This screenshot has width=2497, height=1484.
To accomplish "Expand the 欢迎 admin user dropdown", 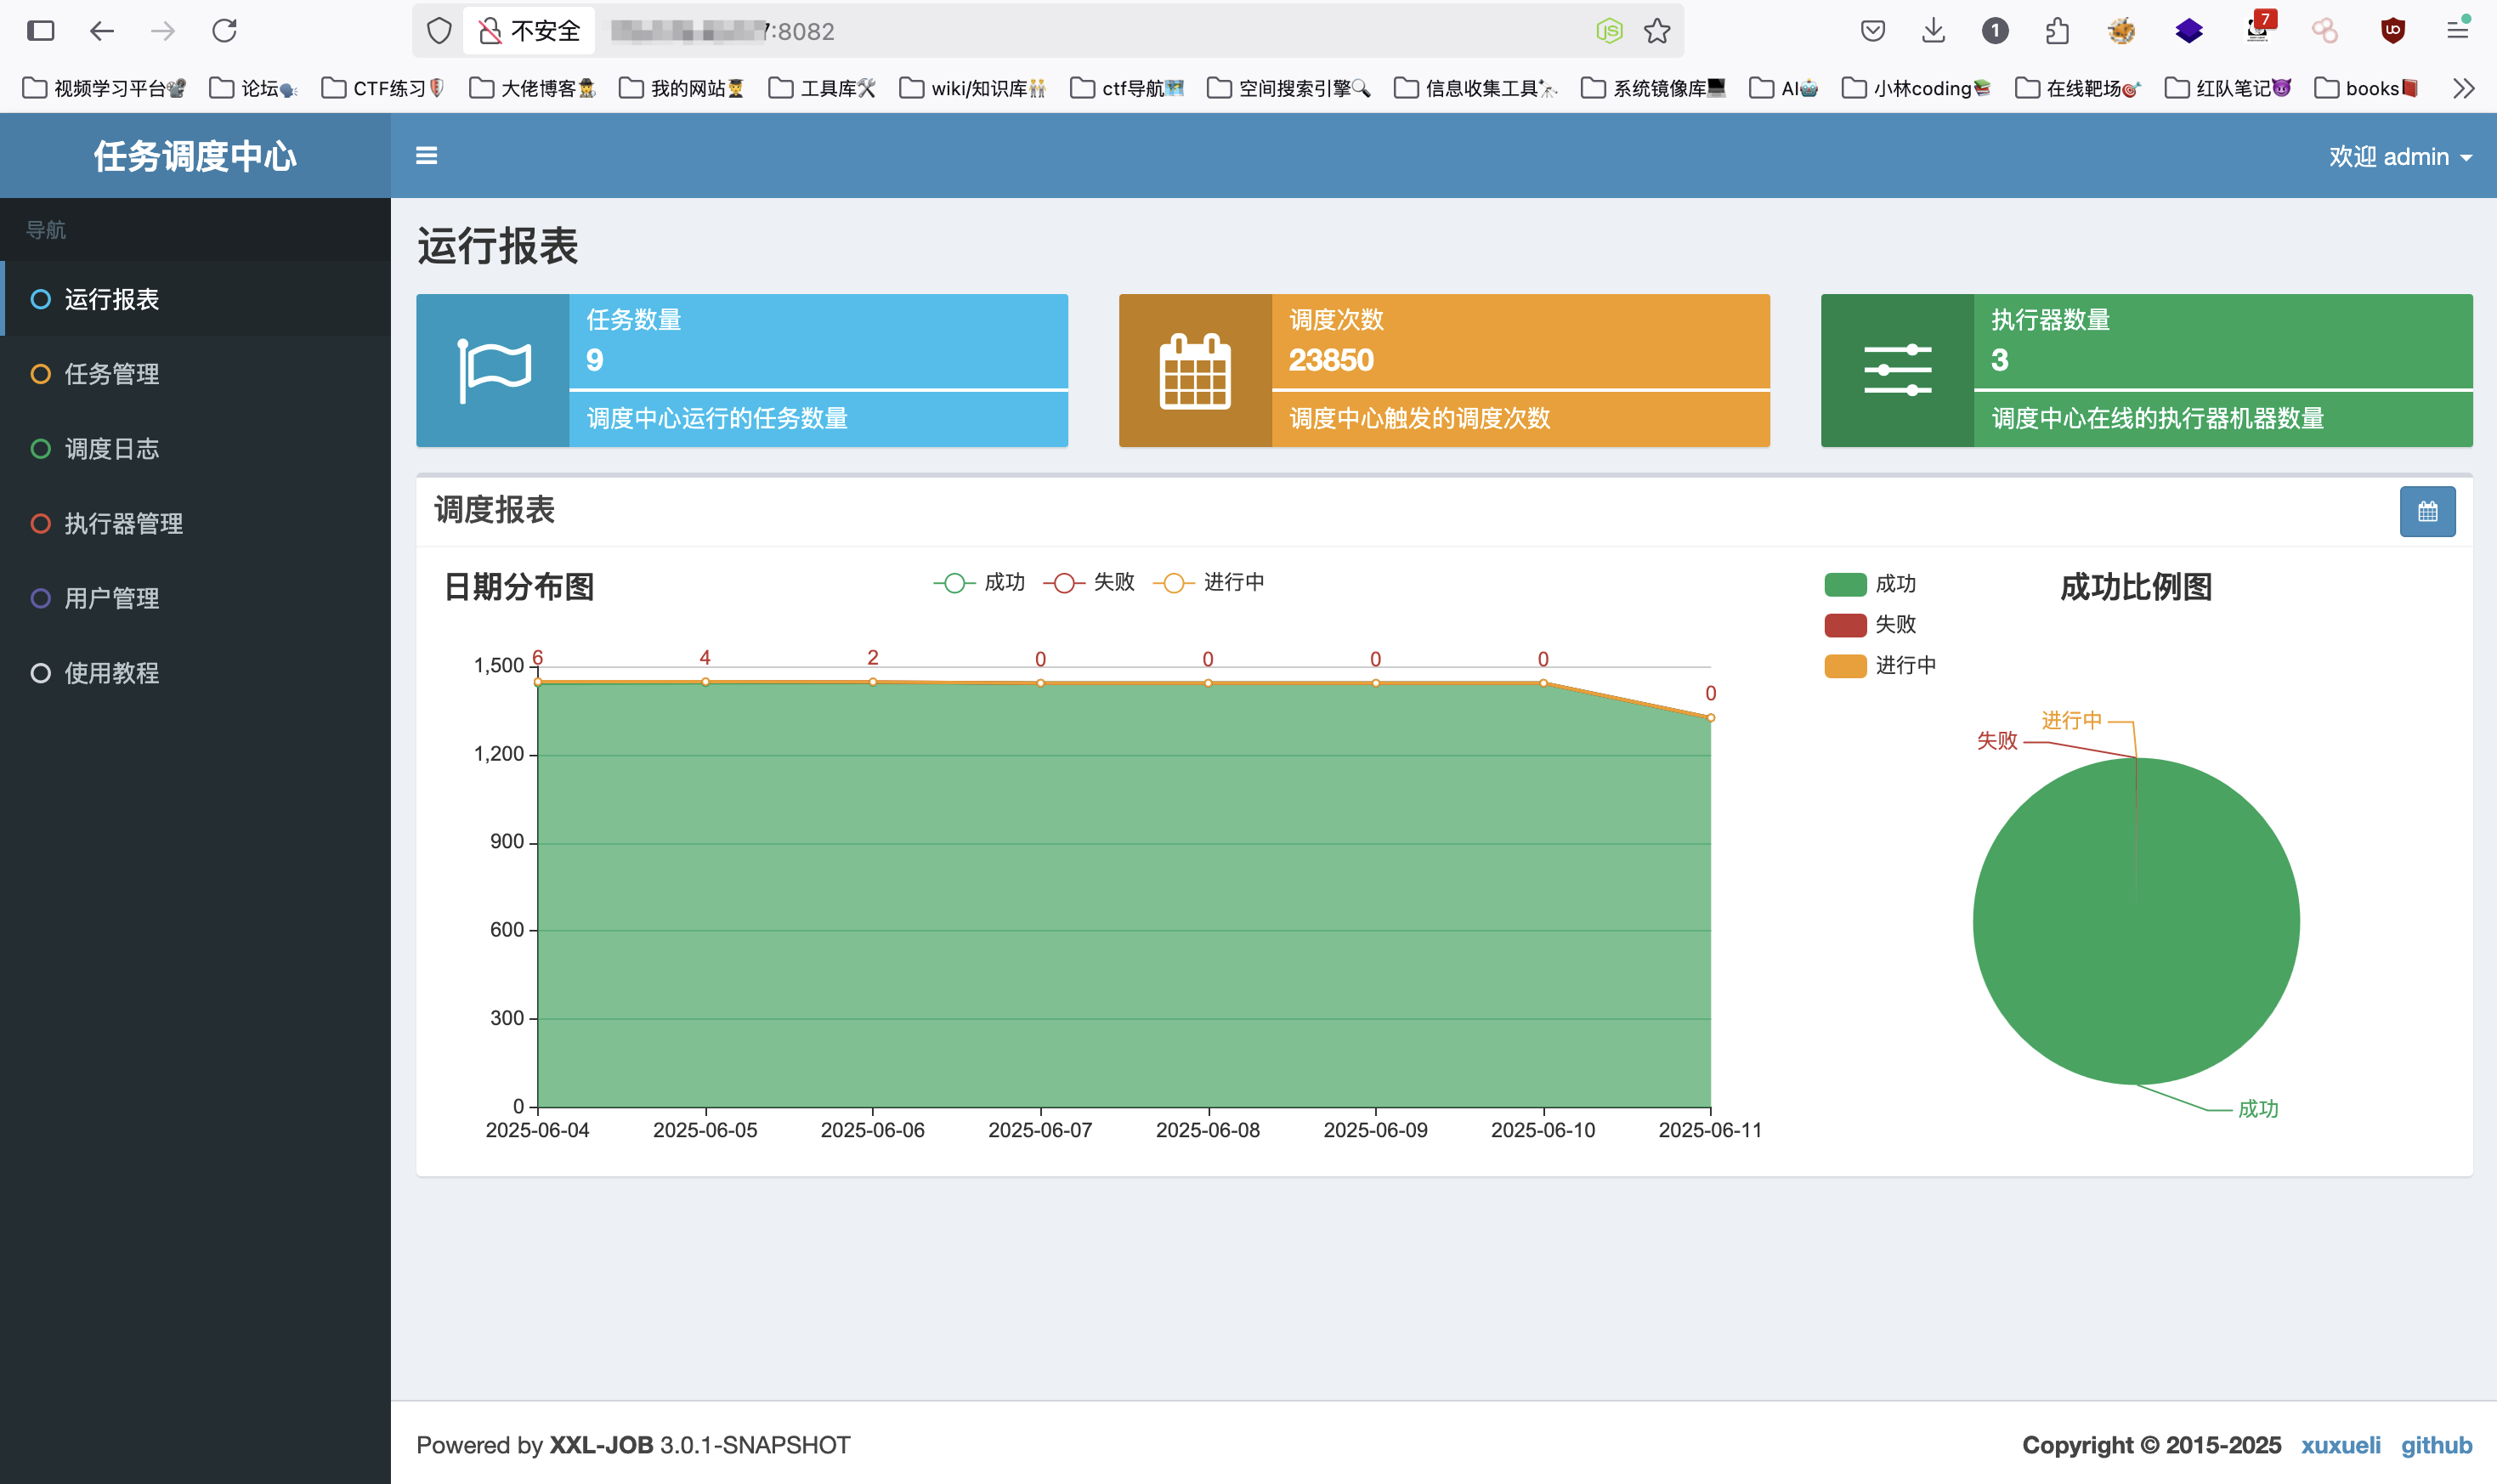I will [x=2399, y=157].
